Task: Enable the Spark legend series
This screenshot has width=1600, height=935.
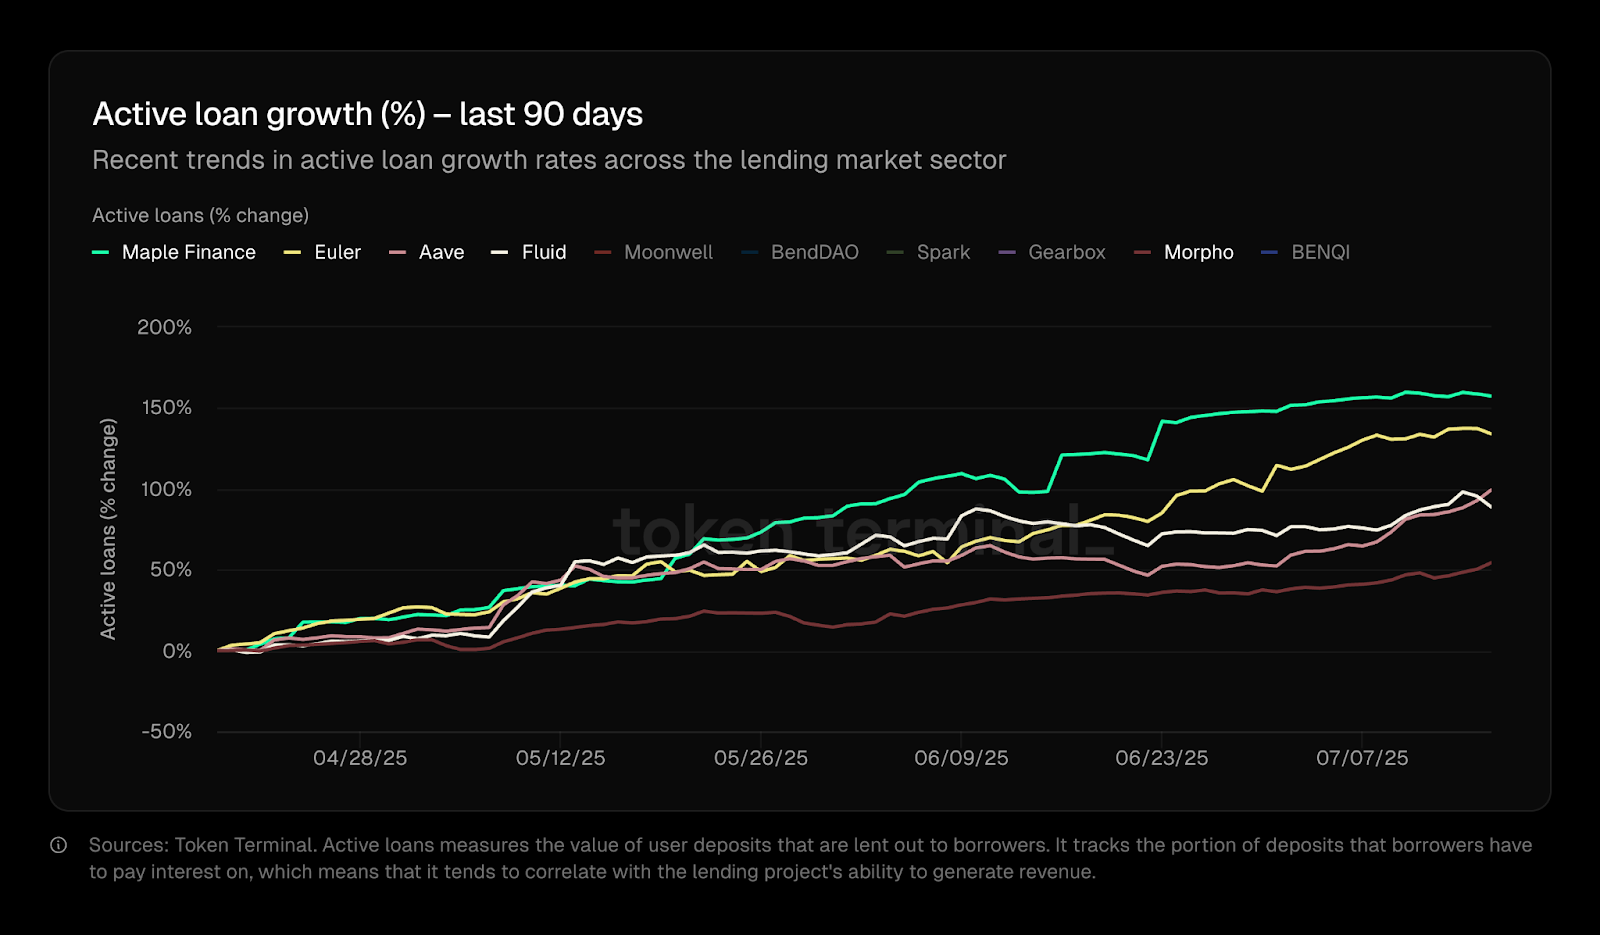Action: point(928,252)
